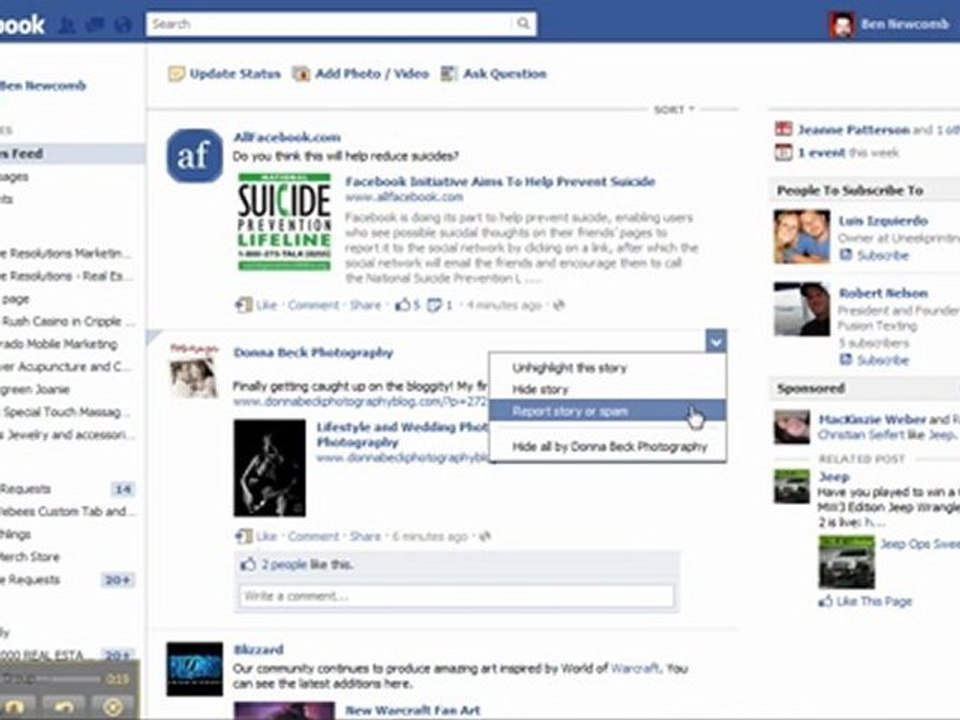Open the messages icon in top bar

[95, 25]
